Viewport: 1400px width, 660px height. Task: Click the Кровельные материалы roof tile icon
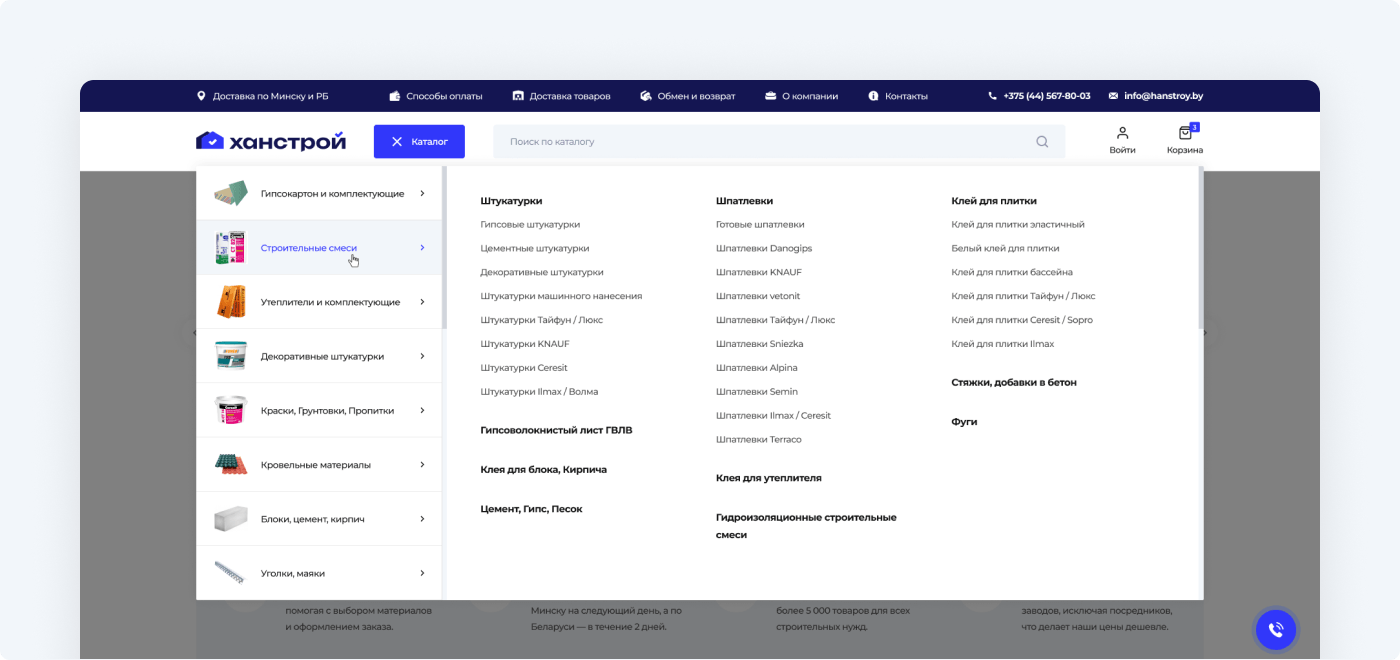pyautogui.click(x=230, y=465)
